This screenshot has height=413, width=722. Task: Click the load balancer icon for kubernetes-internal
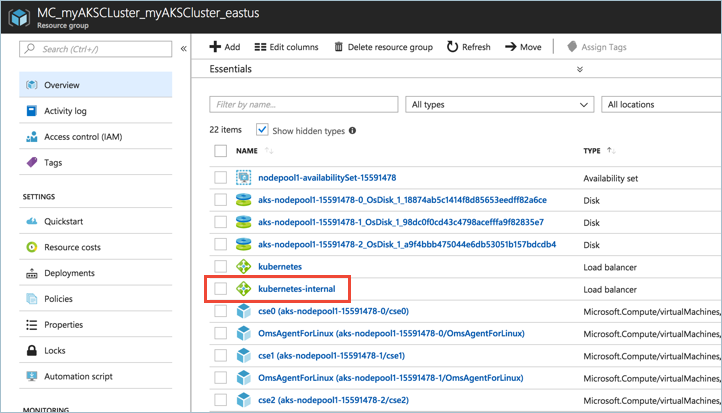[x=244, y=289]
